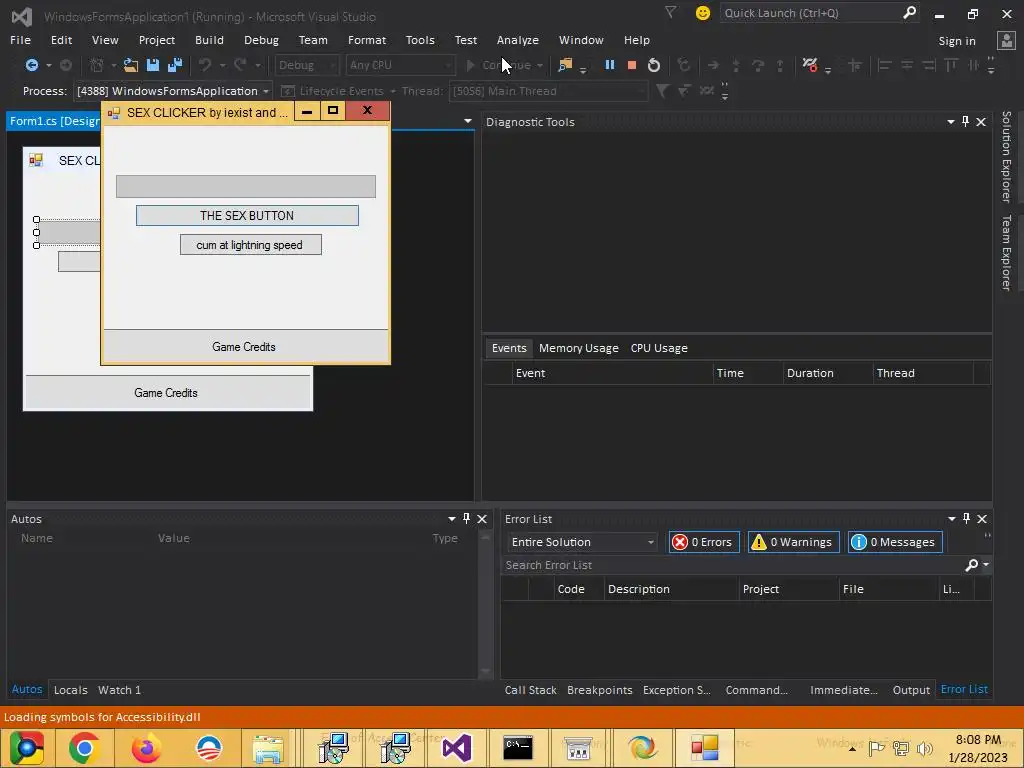
Task: Toggle the 0 Errors filter
Action: [x=704, y=542]
